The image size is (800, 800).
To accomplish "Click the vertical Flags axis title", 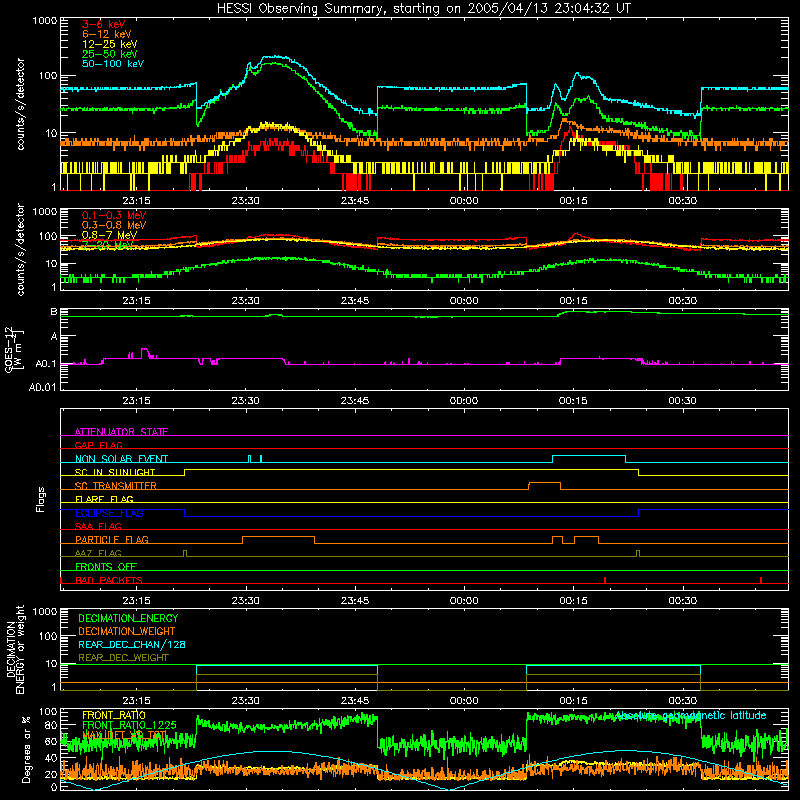I will [x=41, y=499].
